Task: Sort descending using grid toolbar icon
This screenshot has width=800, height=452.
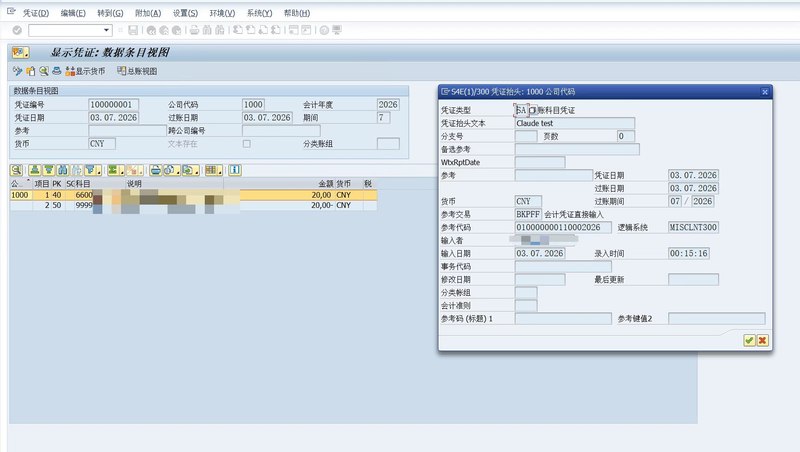Action: 48,170
